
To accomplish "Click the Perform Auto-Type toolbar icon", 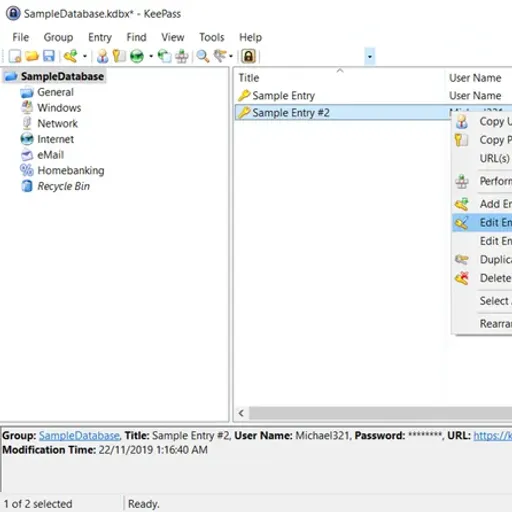I will pyautogui.click(x=182, y=56).
